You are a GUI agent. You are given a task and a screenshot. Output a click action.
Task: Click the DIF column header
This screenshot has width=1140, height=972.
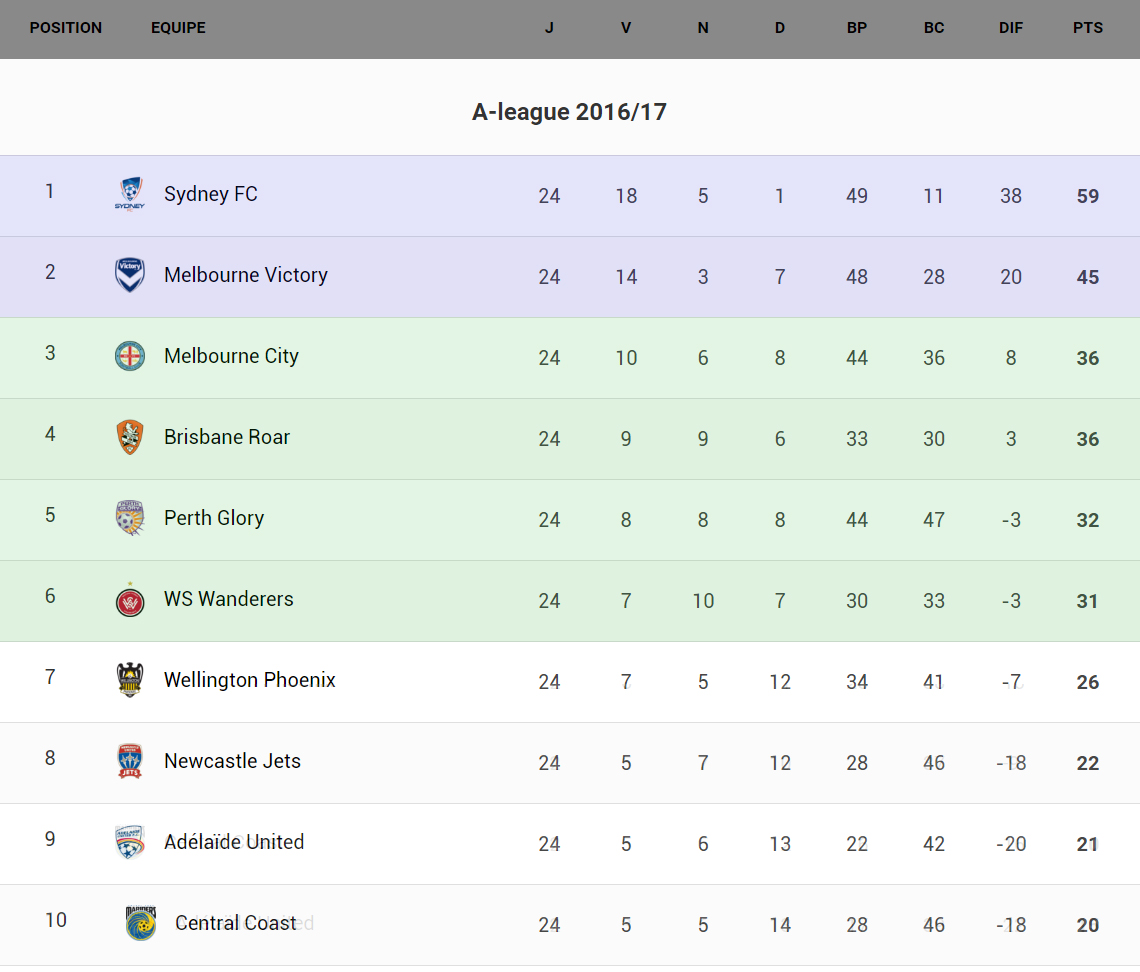[x=1011, y=28]
